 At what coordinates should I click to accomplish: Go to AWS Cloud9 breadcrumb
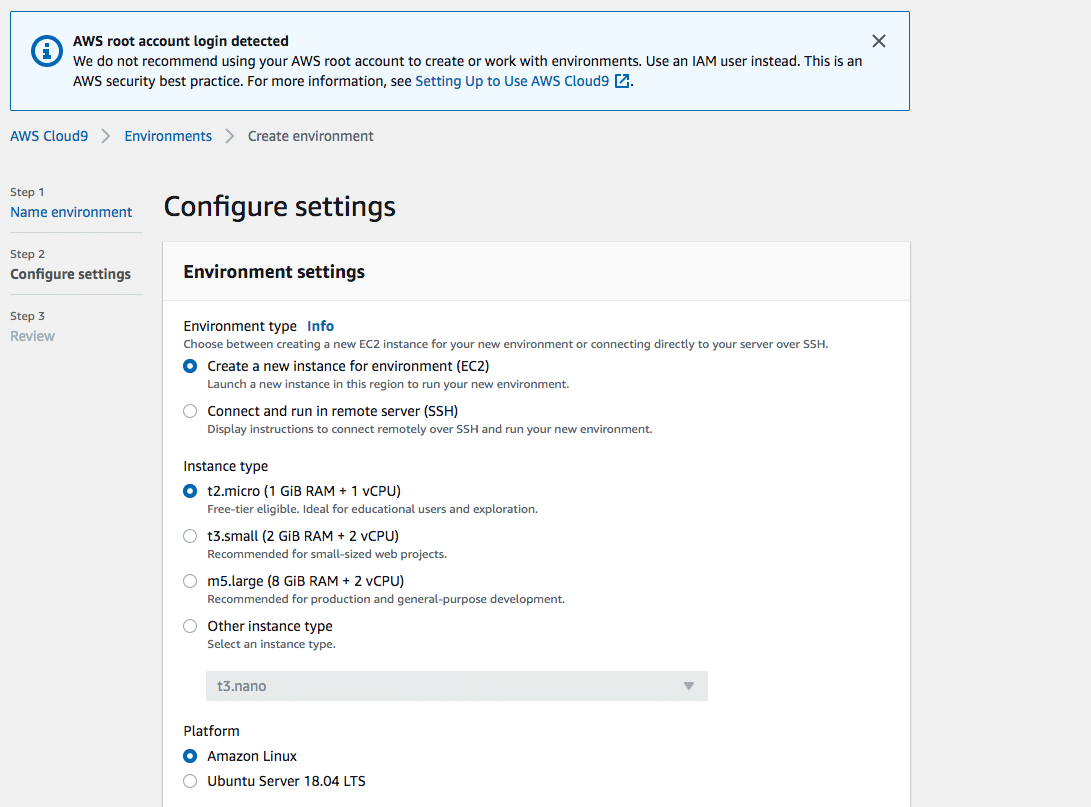coord(49,136)
